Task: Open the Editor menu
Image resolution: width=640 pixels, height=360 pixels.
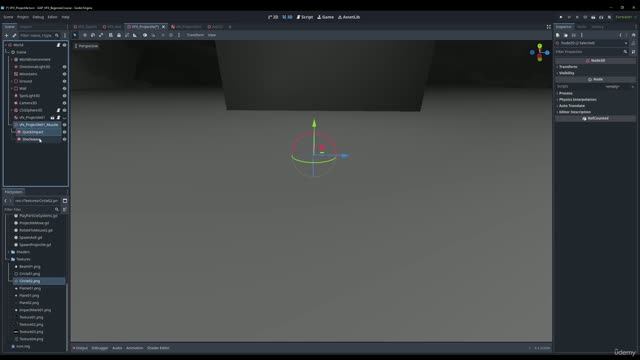Action: (x=52, y=17)
